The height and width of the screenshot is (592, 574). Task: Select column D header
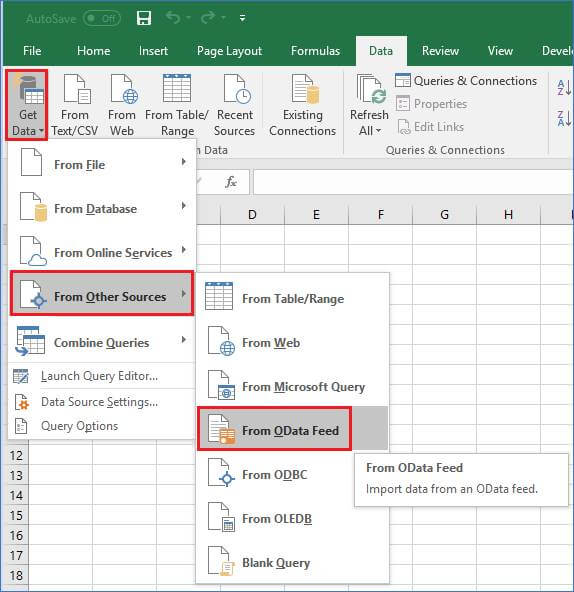point(252,214)
